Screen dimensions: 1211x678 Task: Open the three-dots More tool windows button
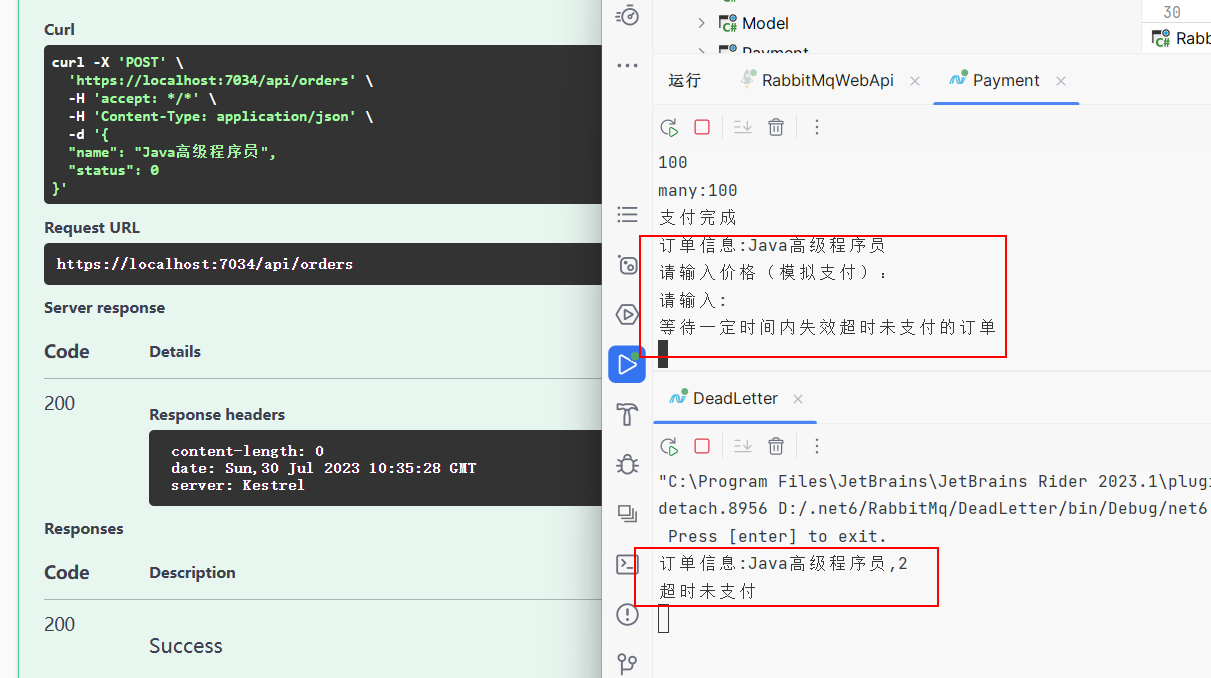click(x=627, y=66)
